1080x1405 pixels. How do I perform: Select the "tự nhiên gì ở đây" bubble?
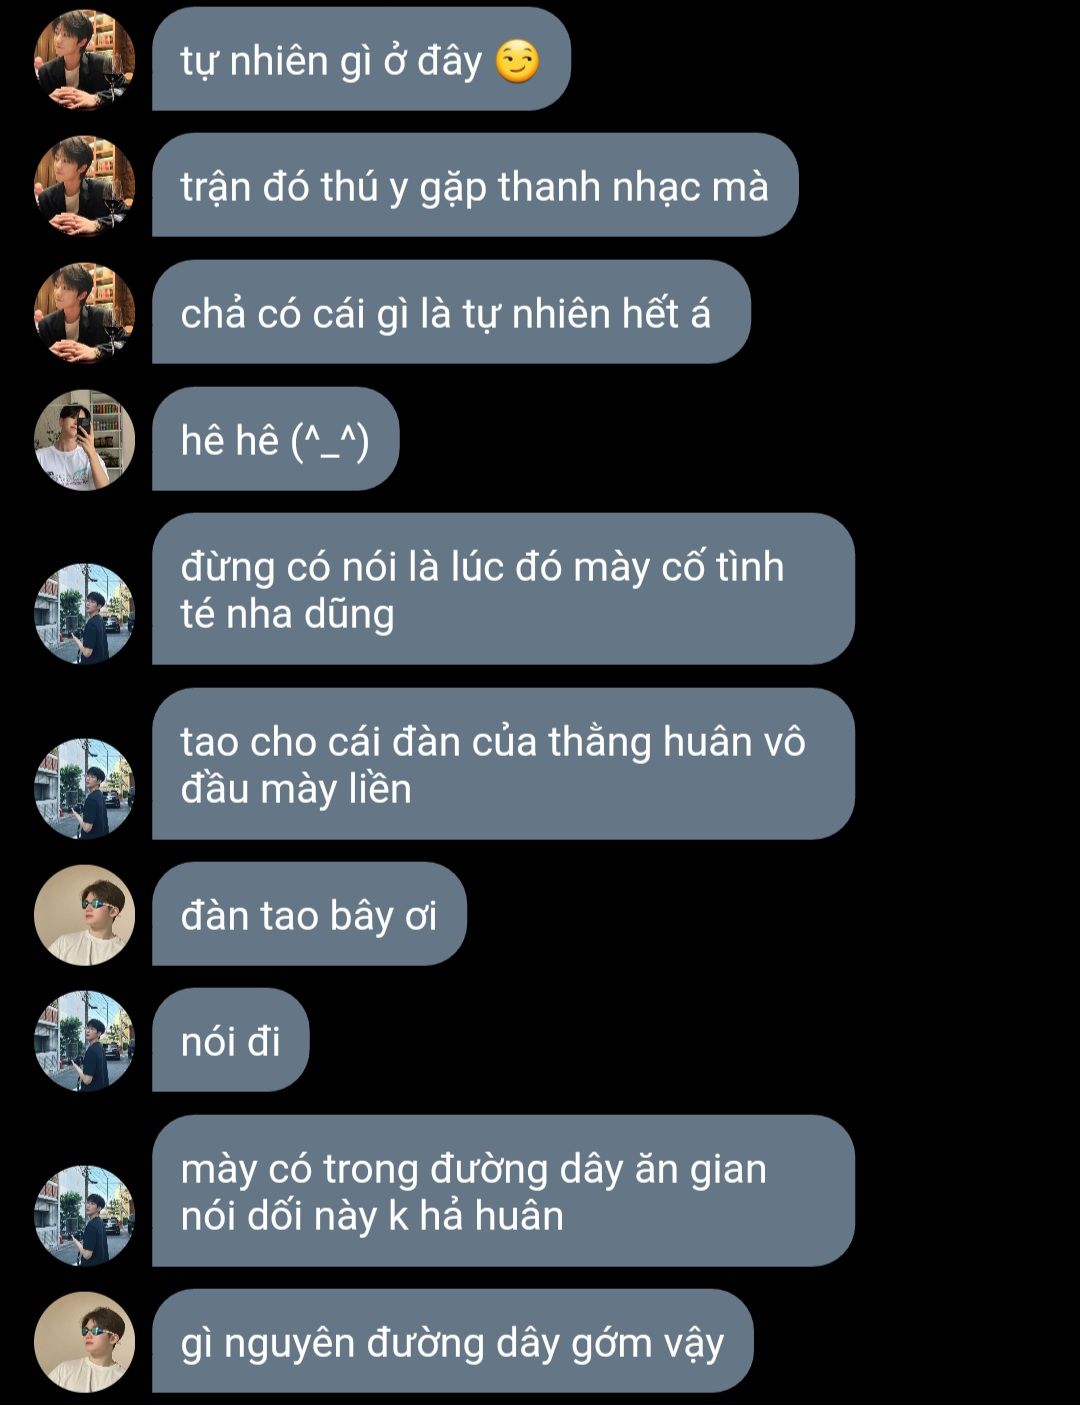click(x=361, y=59)
